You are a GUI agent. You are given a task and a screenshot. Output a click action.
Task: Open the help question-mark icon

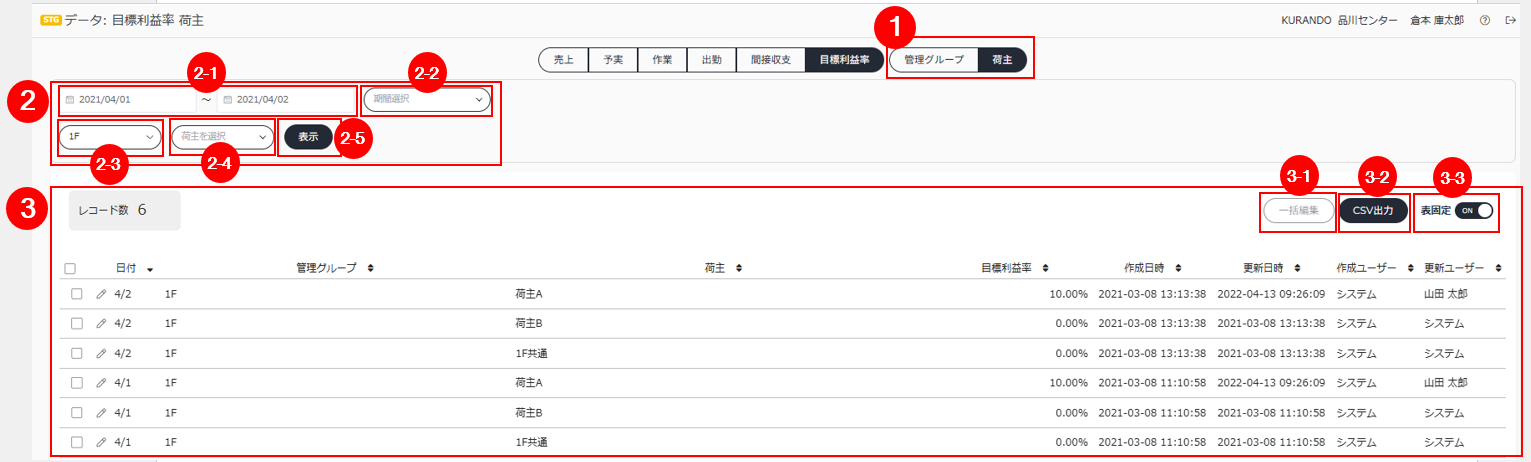click(1485, 20)
